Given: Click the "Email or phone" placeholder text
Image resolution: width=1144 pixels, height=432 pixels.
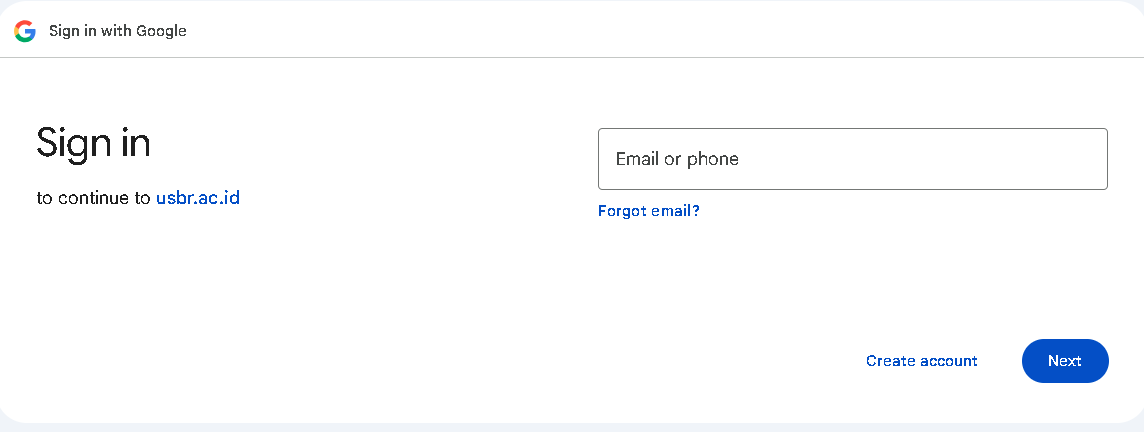Looking at the screenshot, I should tap(677, 159).
